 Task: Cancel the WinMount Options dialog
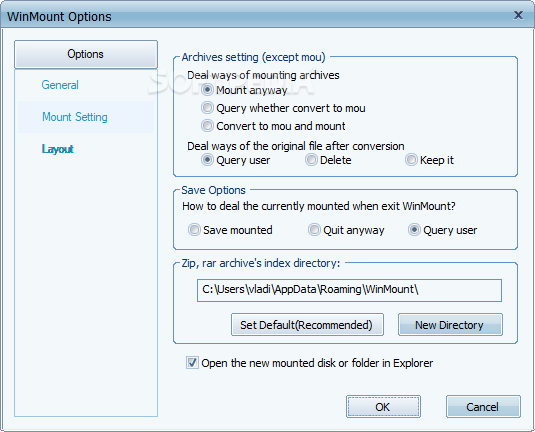click(483, 406)
